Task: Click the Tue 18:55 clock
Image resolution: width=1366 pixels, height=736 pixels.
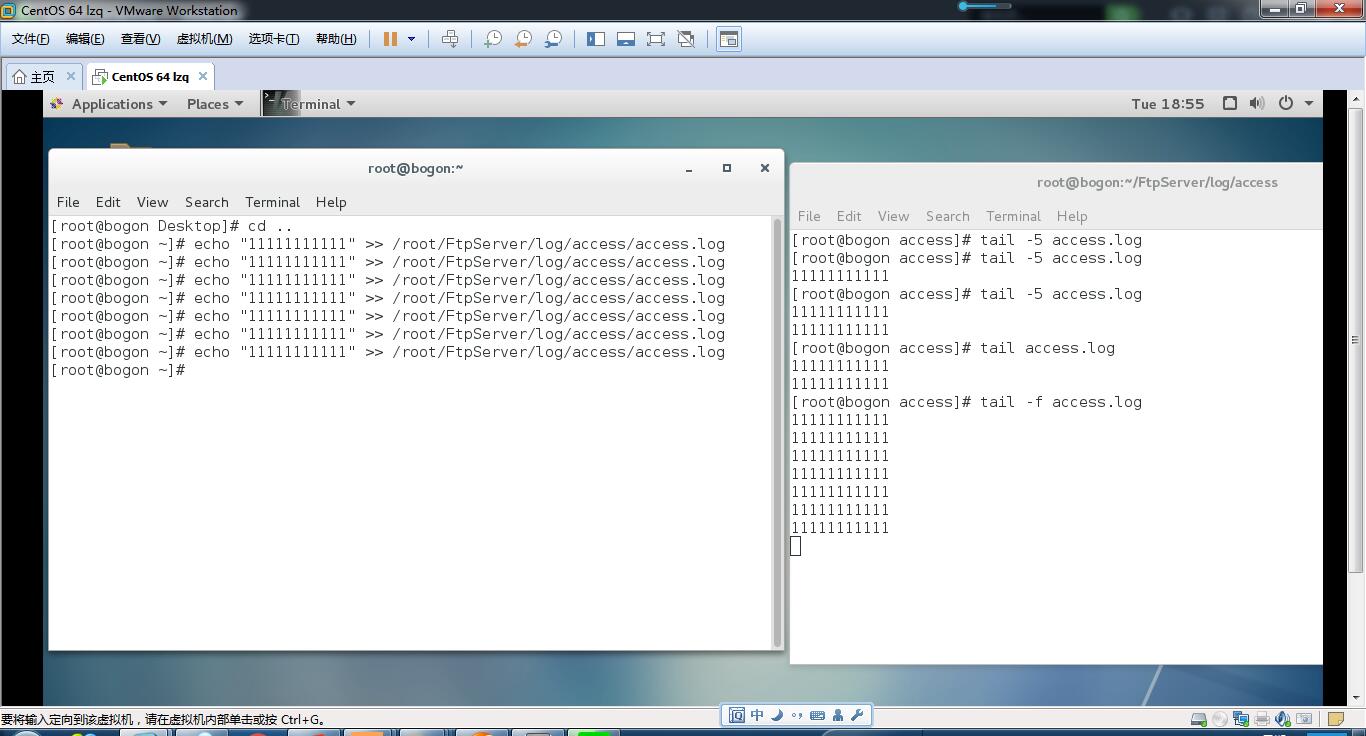Action: [x=1168, y=104]
